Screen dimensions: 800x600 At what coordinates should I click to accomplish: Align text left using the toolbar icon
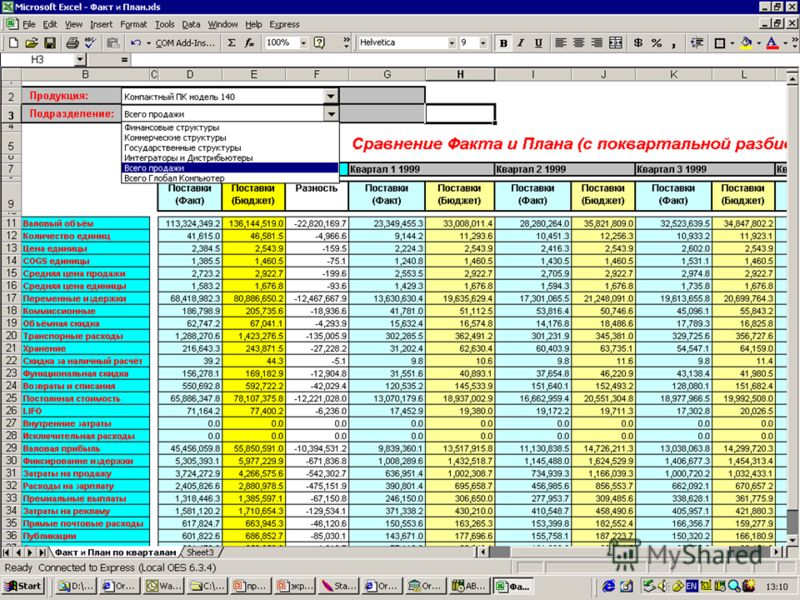(x=561, y=43)
